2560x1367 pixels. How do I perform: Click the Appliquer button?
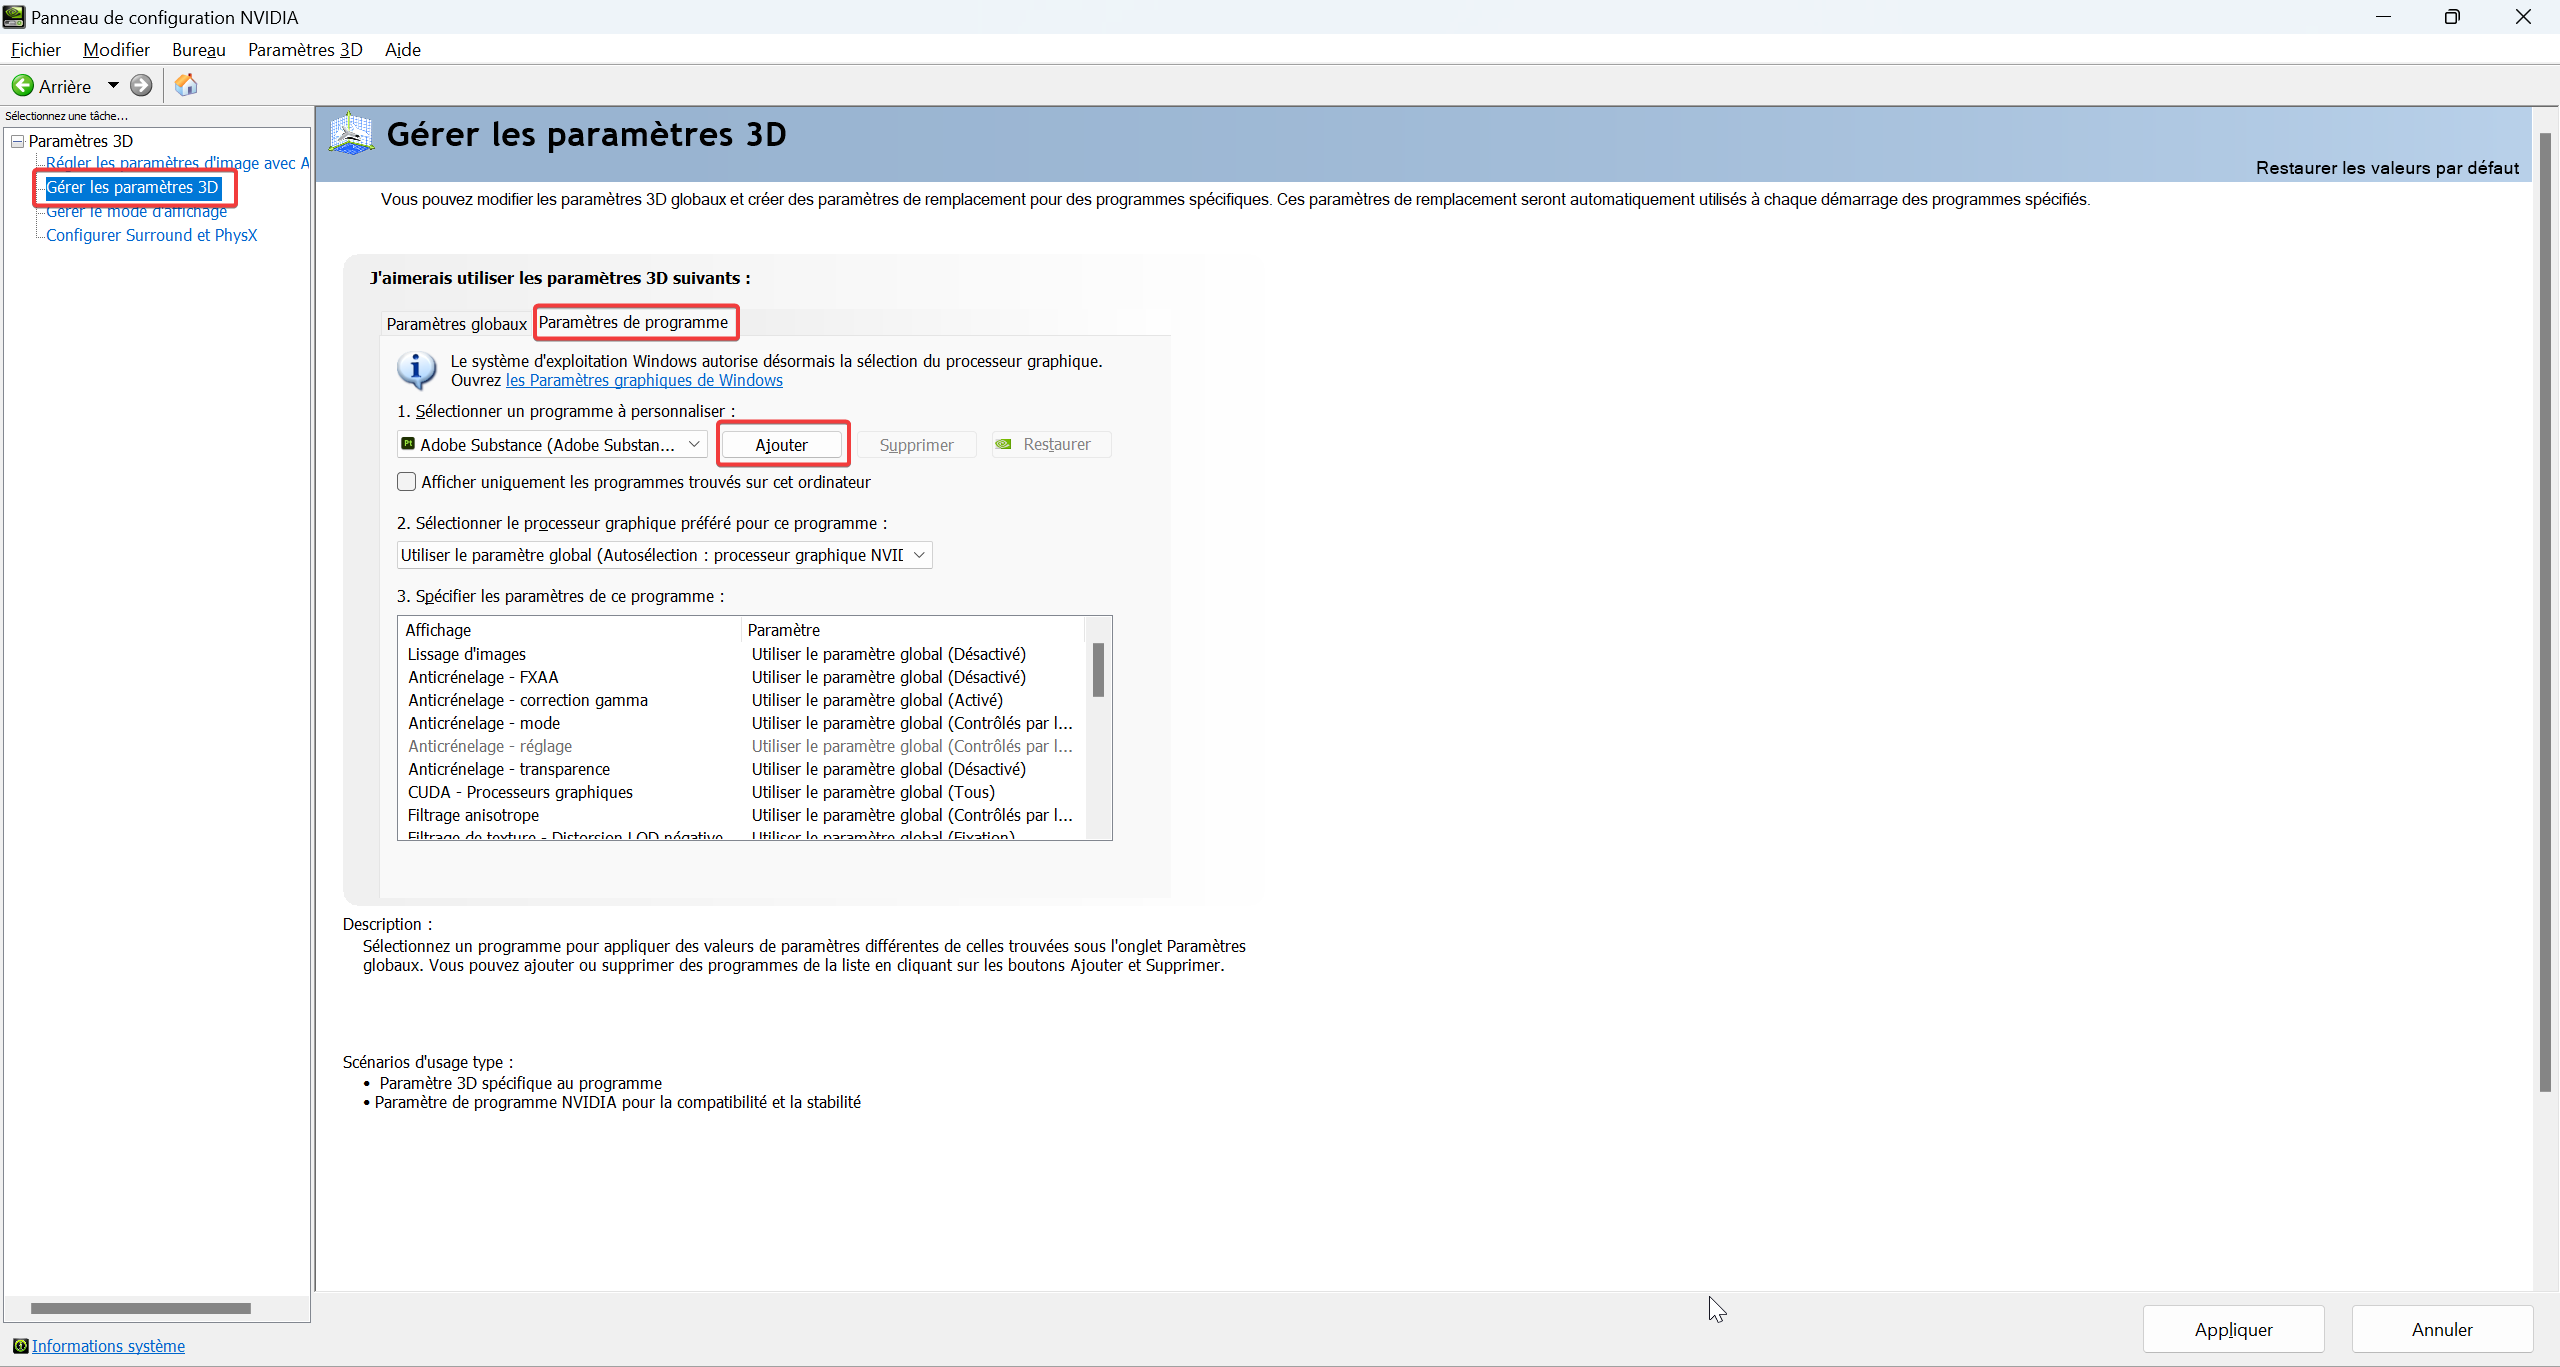2233,1329
